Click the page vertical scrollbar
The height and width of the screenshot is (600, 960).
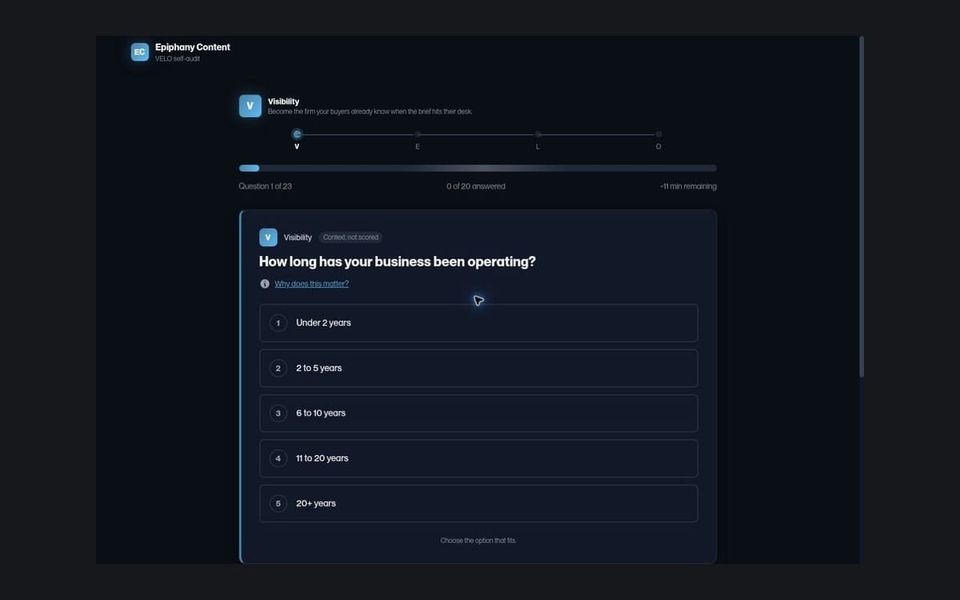861,206
